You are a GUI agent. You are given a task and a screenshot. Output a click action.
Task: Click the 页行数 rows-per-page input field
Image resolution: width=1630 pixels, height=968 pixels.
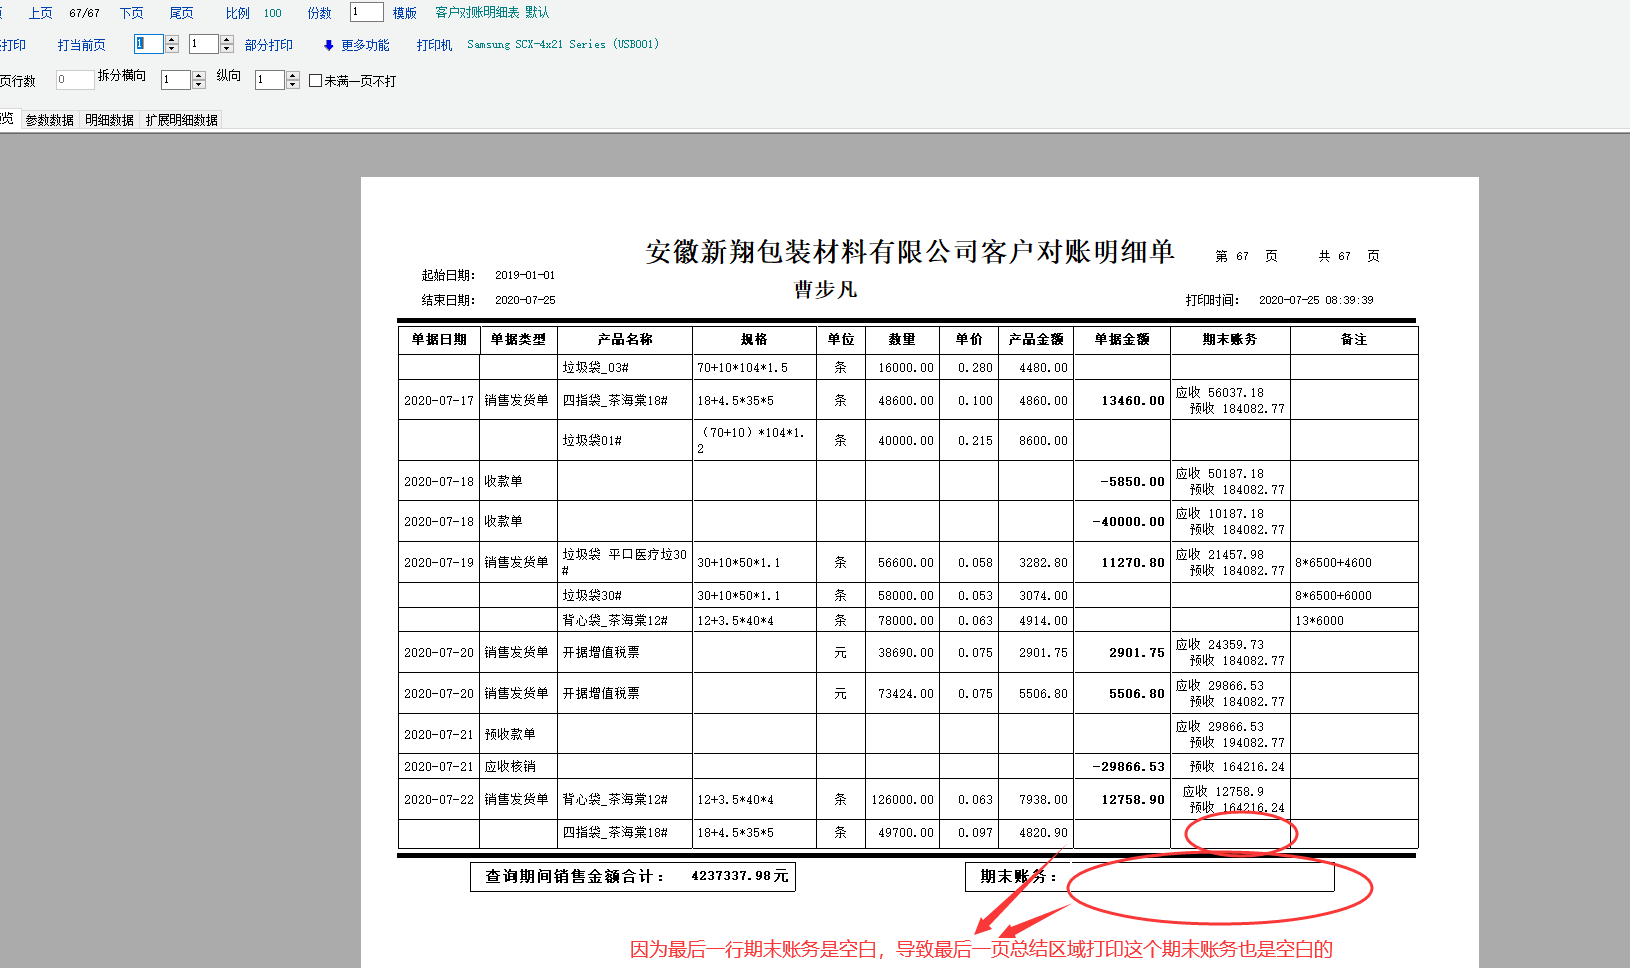tap(74, 80)
